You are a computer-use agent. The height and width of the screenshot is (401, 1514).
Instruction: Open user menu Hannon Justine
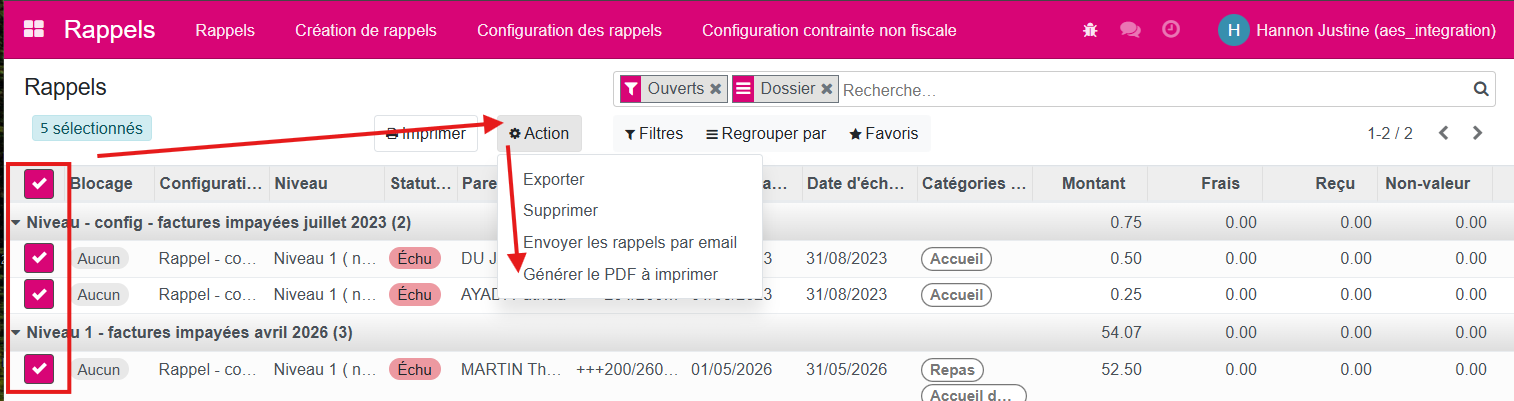[1357, 30]
